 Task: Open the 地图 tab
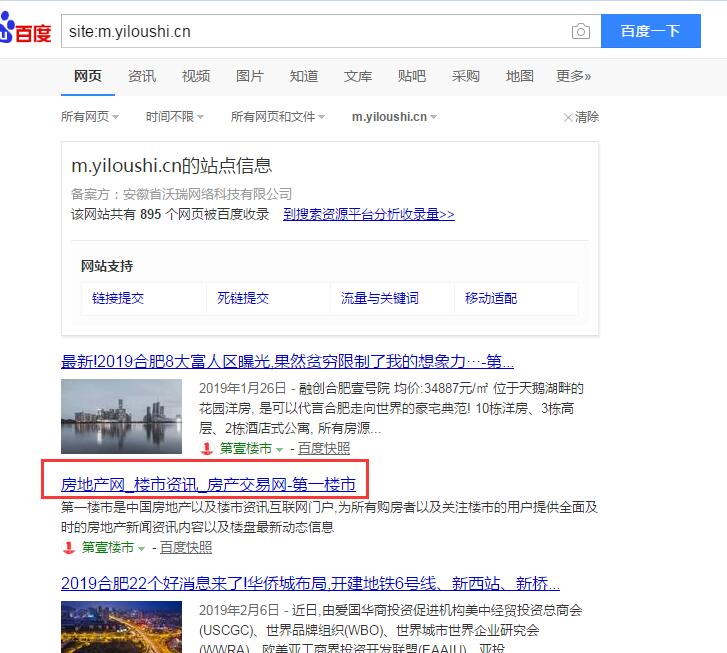[x=519, y=76]
